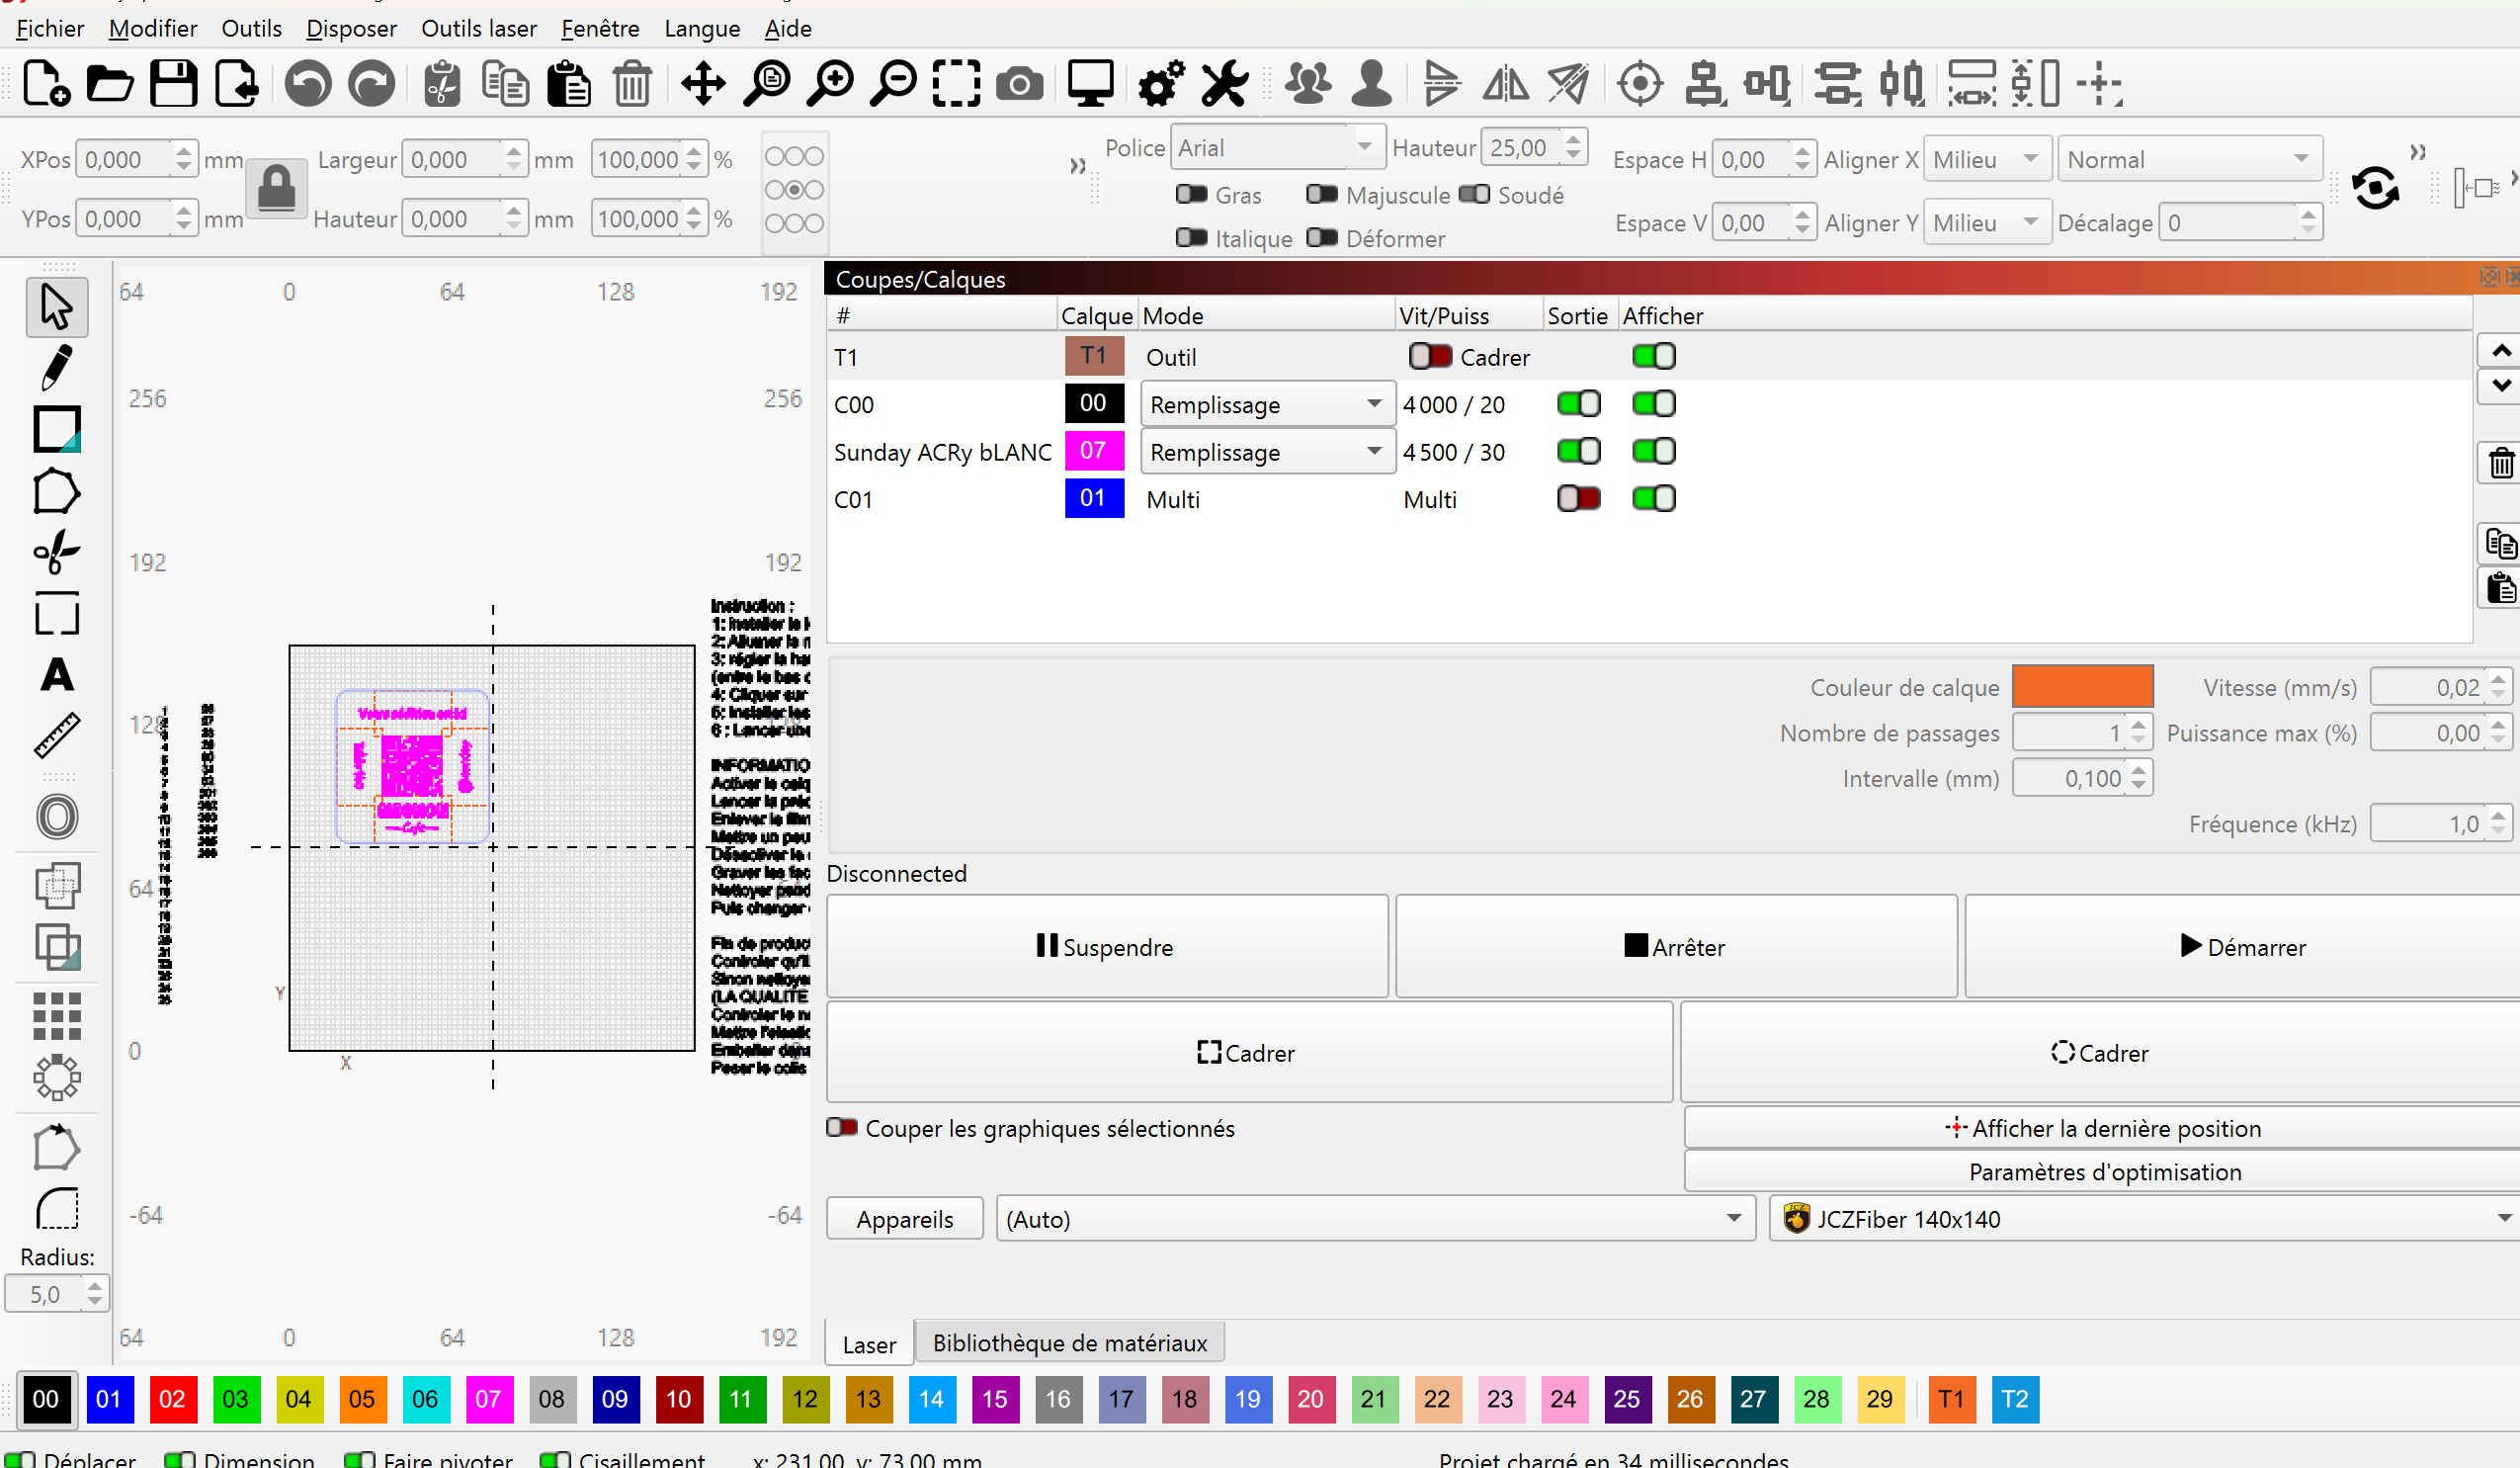Image resolution: width=2520 pixels, height=1468 pixels.
Task: Open the device settings wrench icon
Action: tap(1224, 84)
